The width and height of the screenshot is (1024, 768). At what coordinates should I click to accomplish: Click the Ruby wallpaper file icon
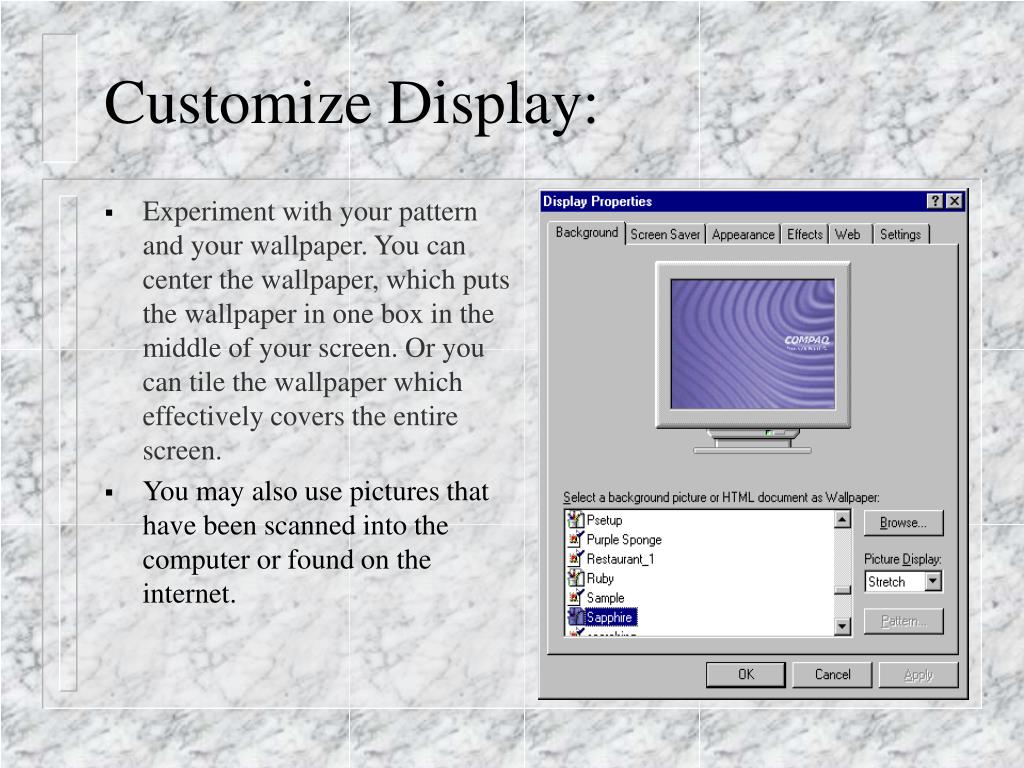(575, 579)
